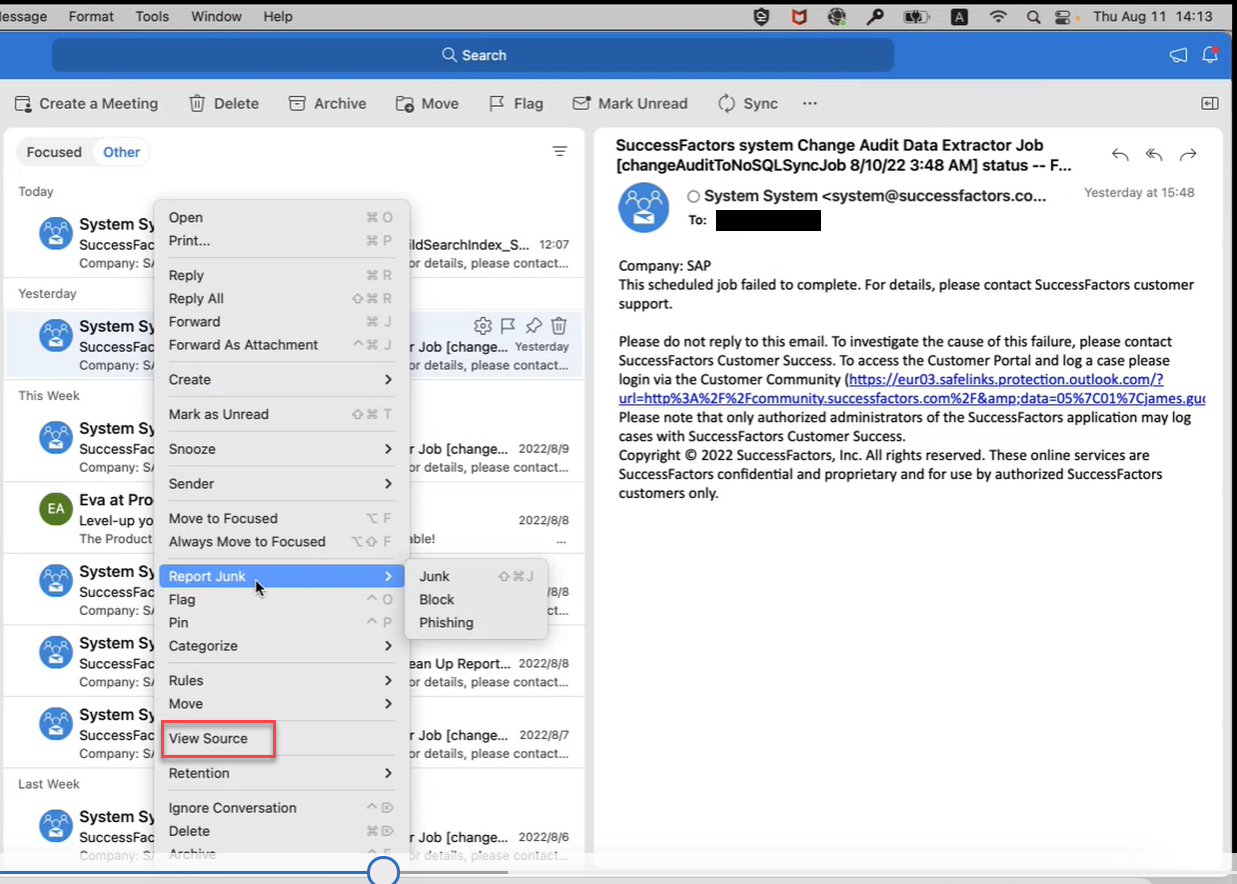Open the 2022/8/9 System message
The width and height of the screenshot is (1237, 884).
[294, 446]
